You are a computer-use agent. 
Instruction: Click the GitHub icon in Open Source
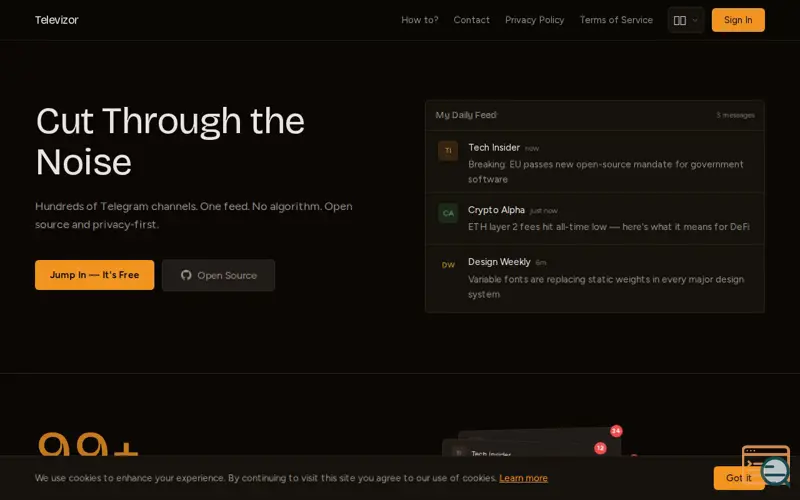186,276
